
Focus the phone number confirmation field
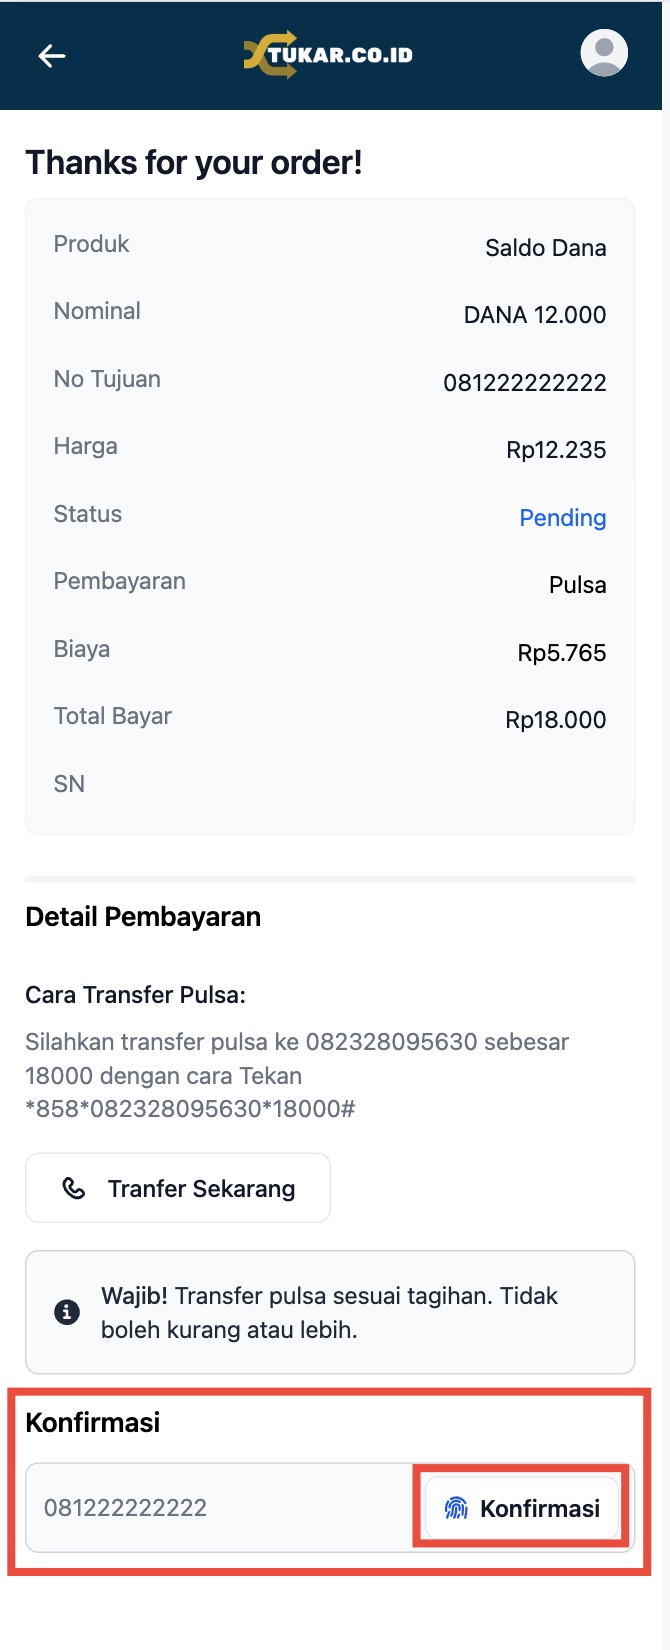point(220,1508)
